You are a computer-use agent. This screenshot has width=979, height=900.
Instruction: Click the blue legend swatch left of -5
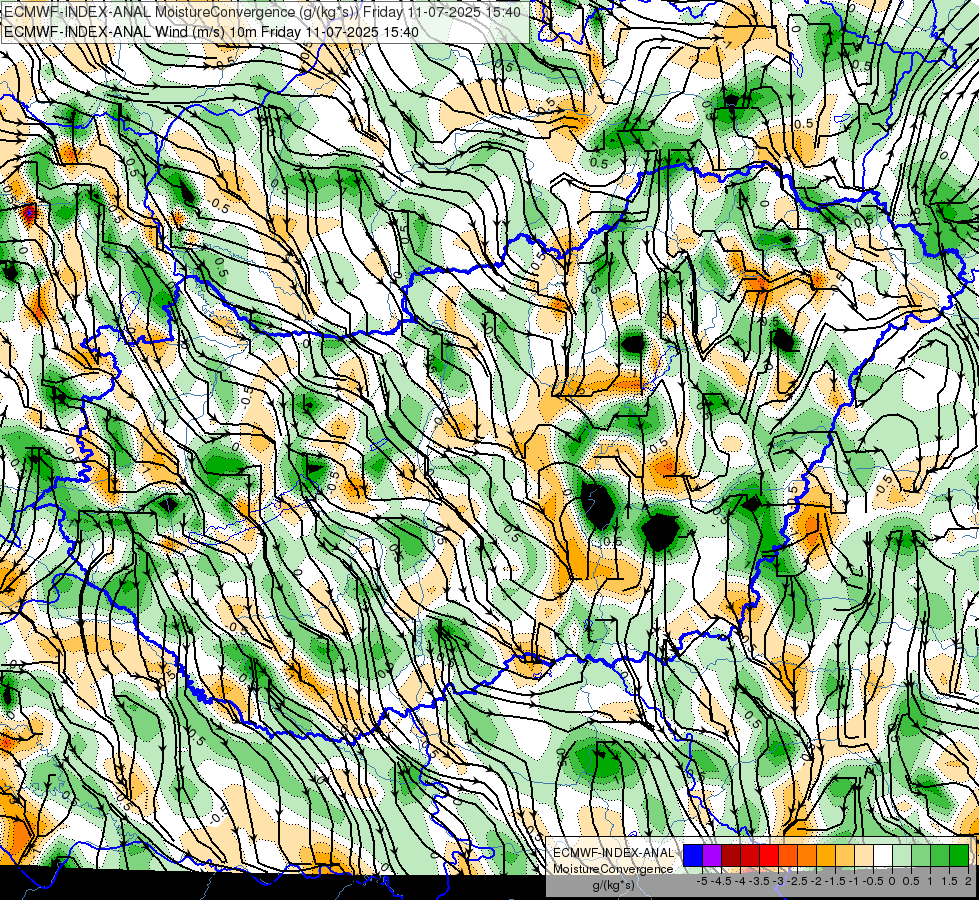coord(693,855)
